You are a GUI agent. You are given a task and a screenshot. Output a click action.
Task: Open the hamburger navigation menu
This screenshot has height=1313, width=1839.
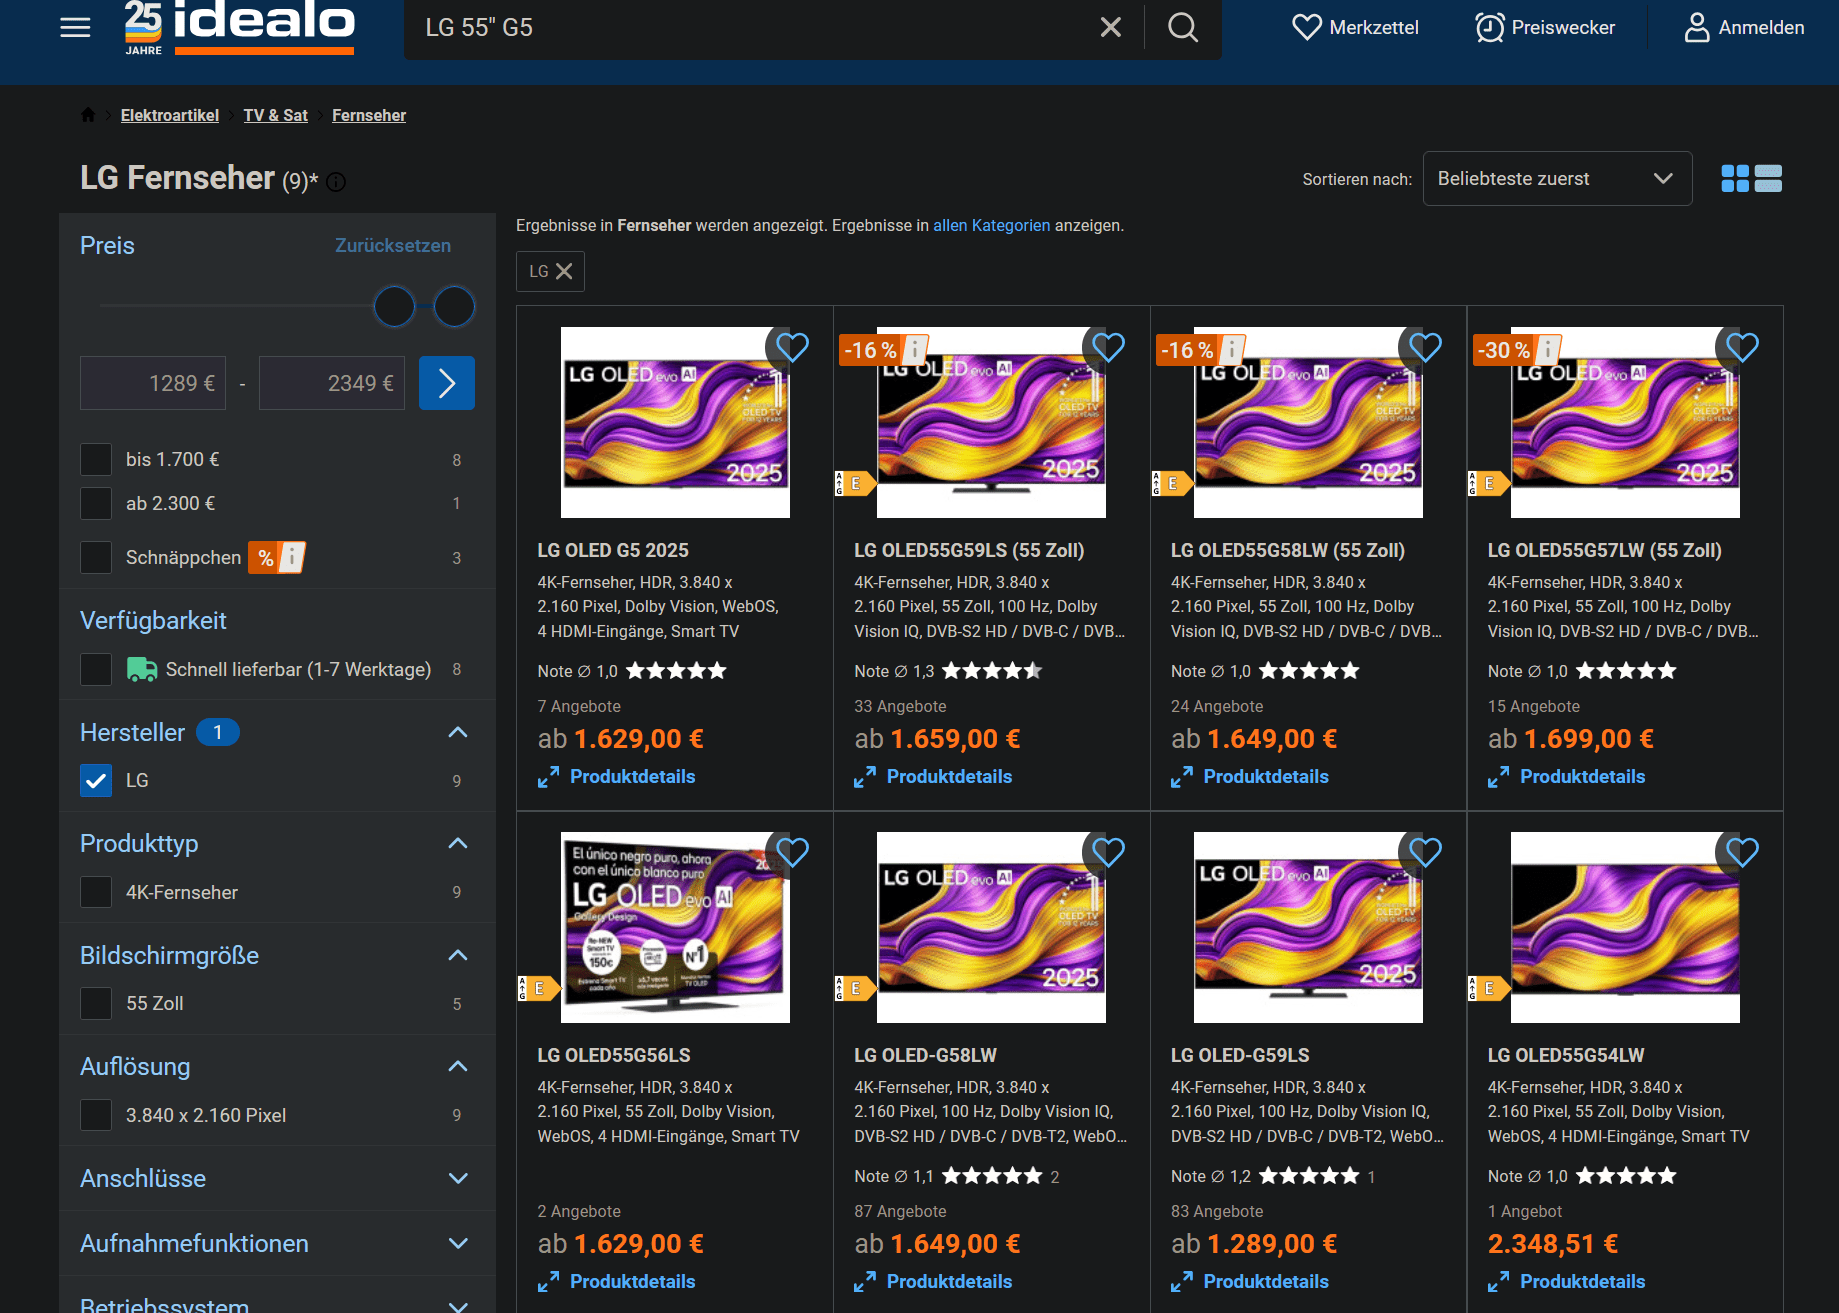click(75, 27)
